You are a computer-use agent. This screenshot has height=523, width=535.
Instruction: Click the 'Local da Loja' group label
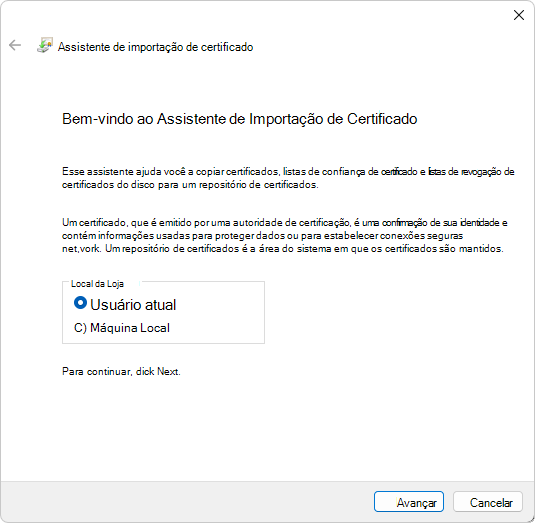[97, 284]
